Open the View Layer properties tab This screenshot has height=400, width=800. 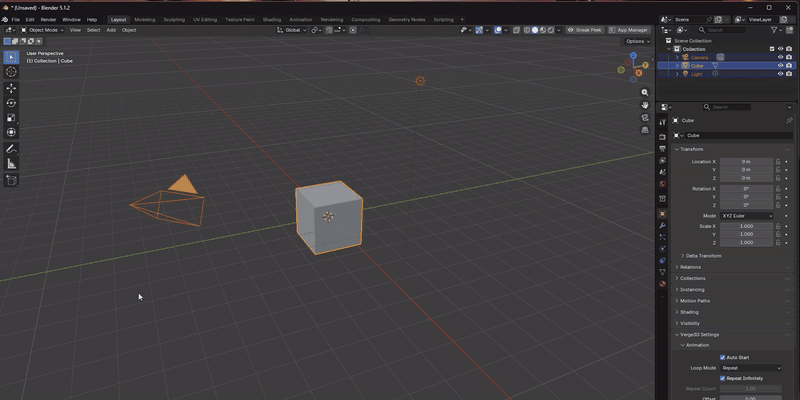tap(662, 161)
